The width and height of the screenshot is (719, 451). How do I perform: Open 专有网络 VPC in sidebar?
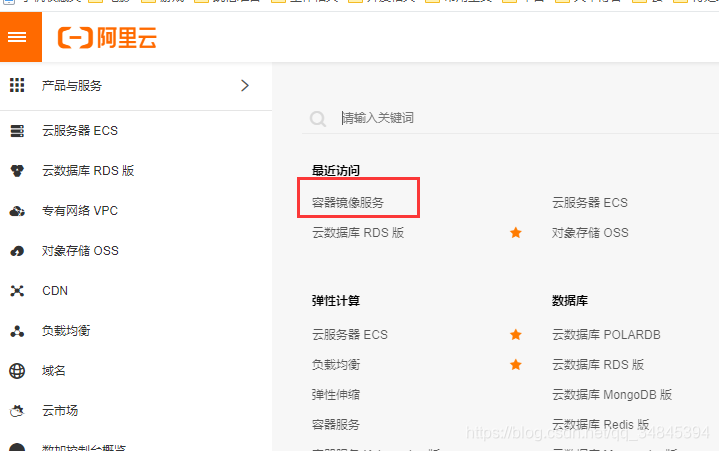[x=80, y=211]
